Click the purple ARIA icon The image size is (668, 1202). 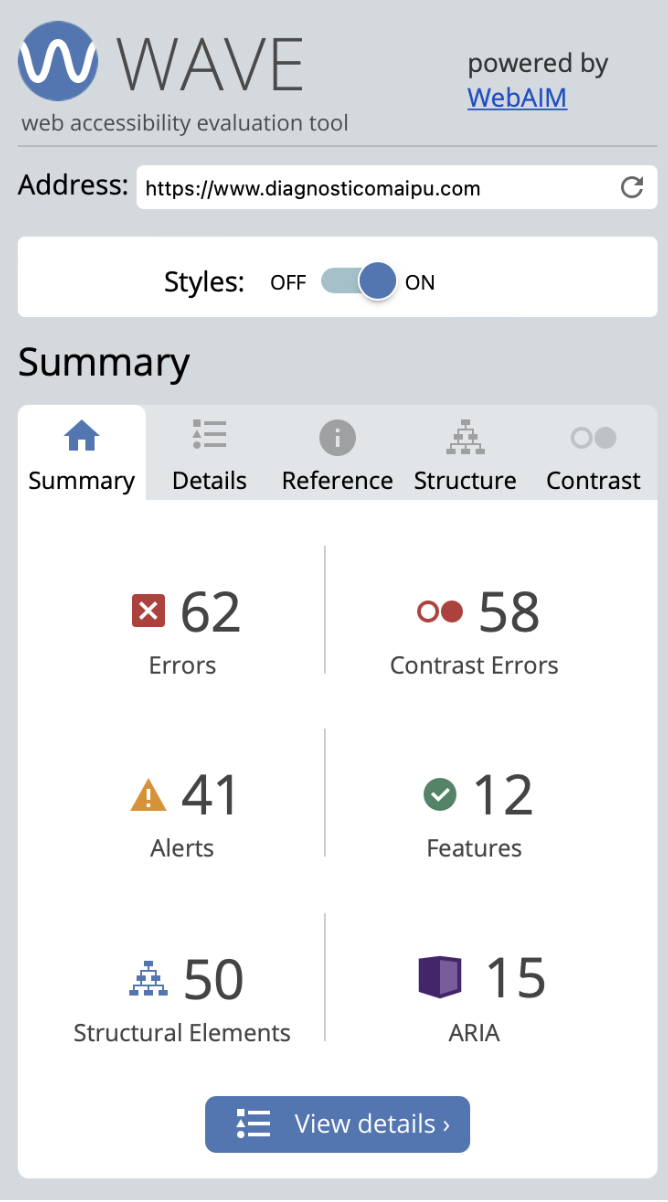(440, 977)
